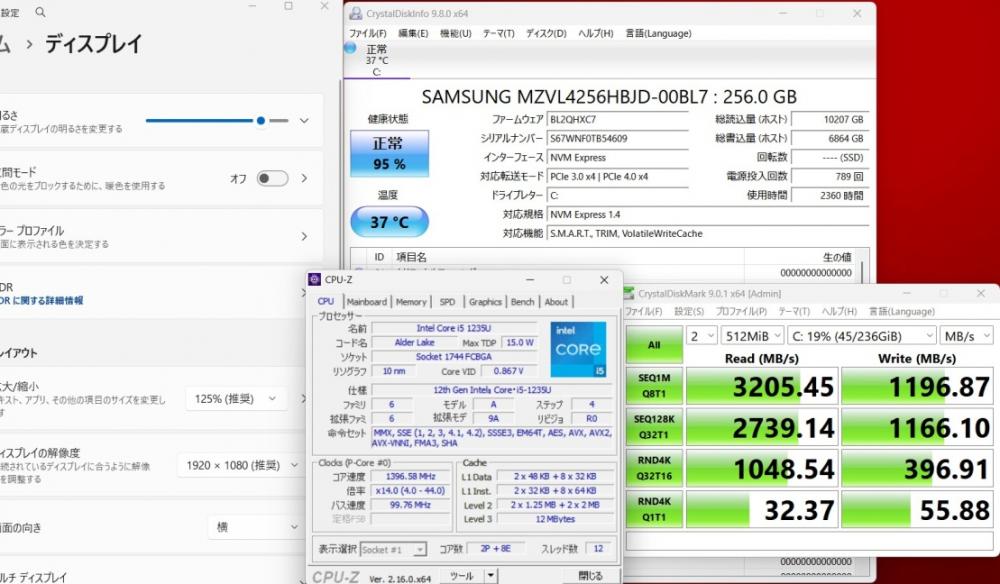Viewport: 1000px width, 584px height.
Task: Click the search icon in Settings title bar
Action: (40, 12)
